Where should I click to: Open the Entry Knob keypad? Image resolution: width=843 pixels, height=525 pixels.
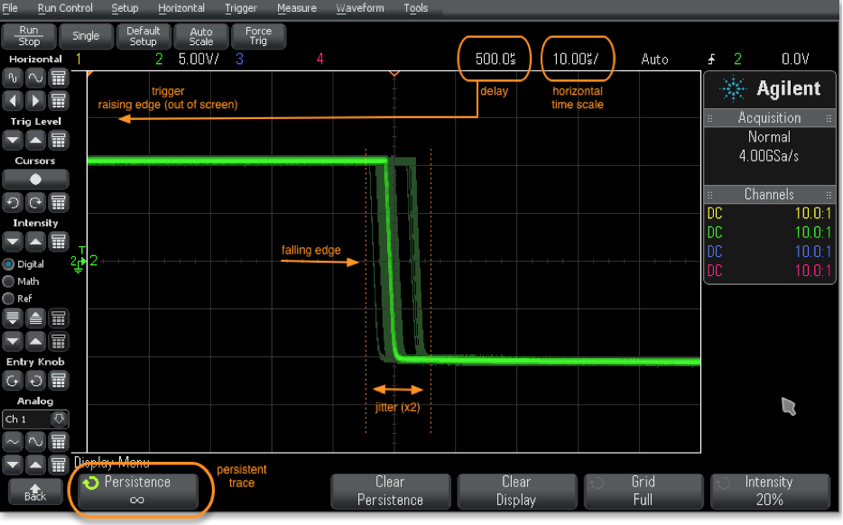(58, 381)
